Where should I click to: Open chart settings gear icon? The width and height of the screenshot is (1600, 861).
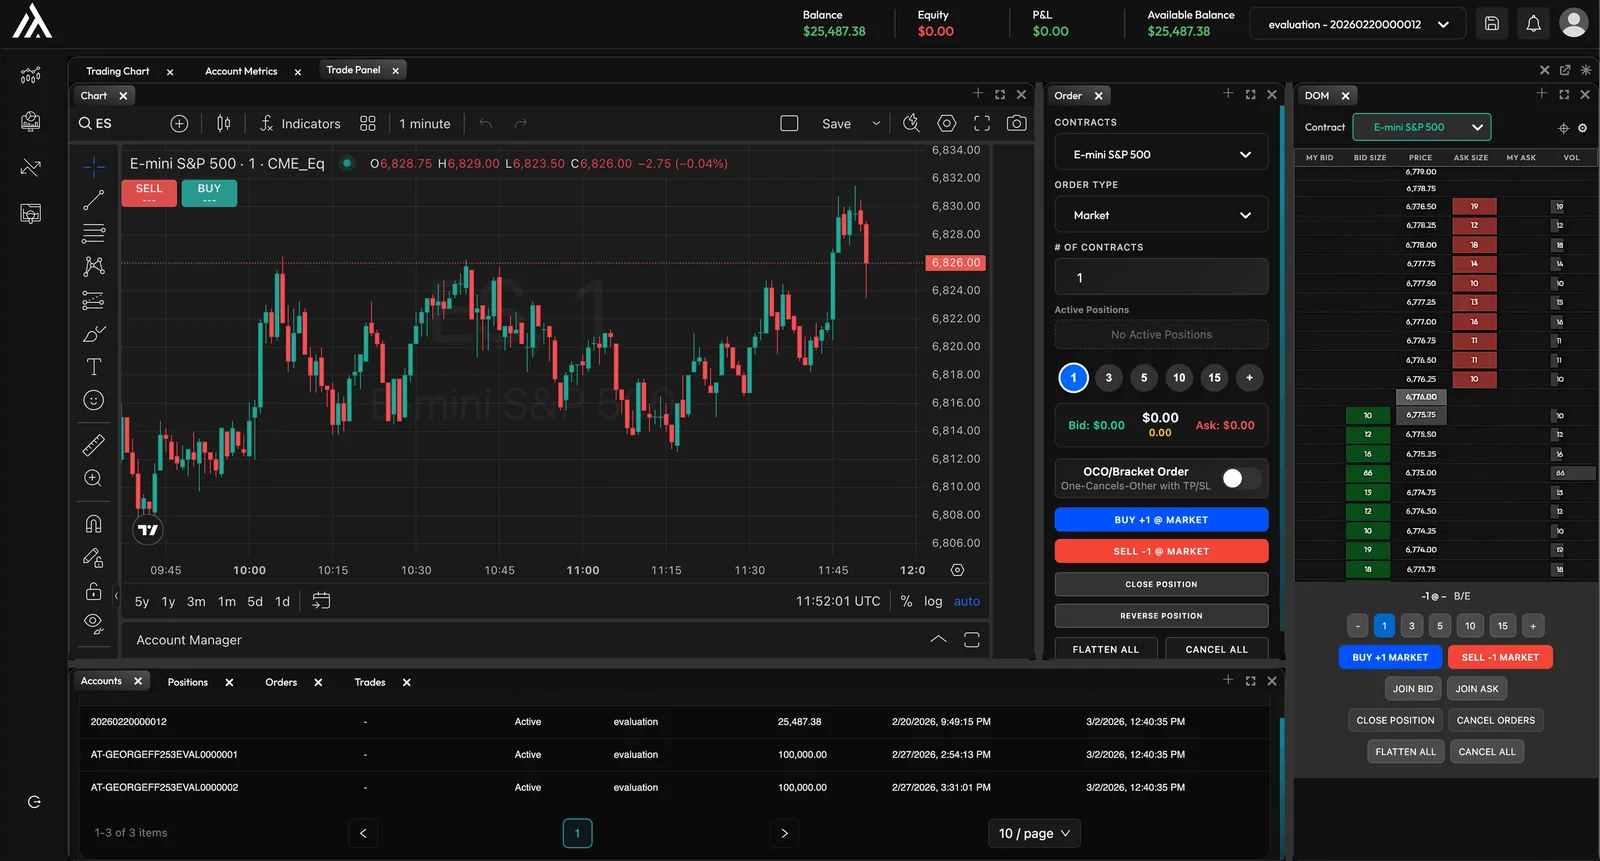click(x=947, y=123)
